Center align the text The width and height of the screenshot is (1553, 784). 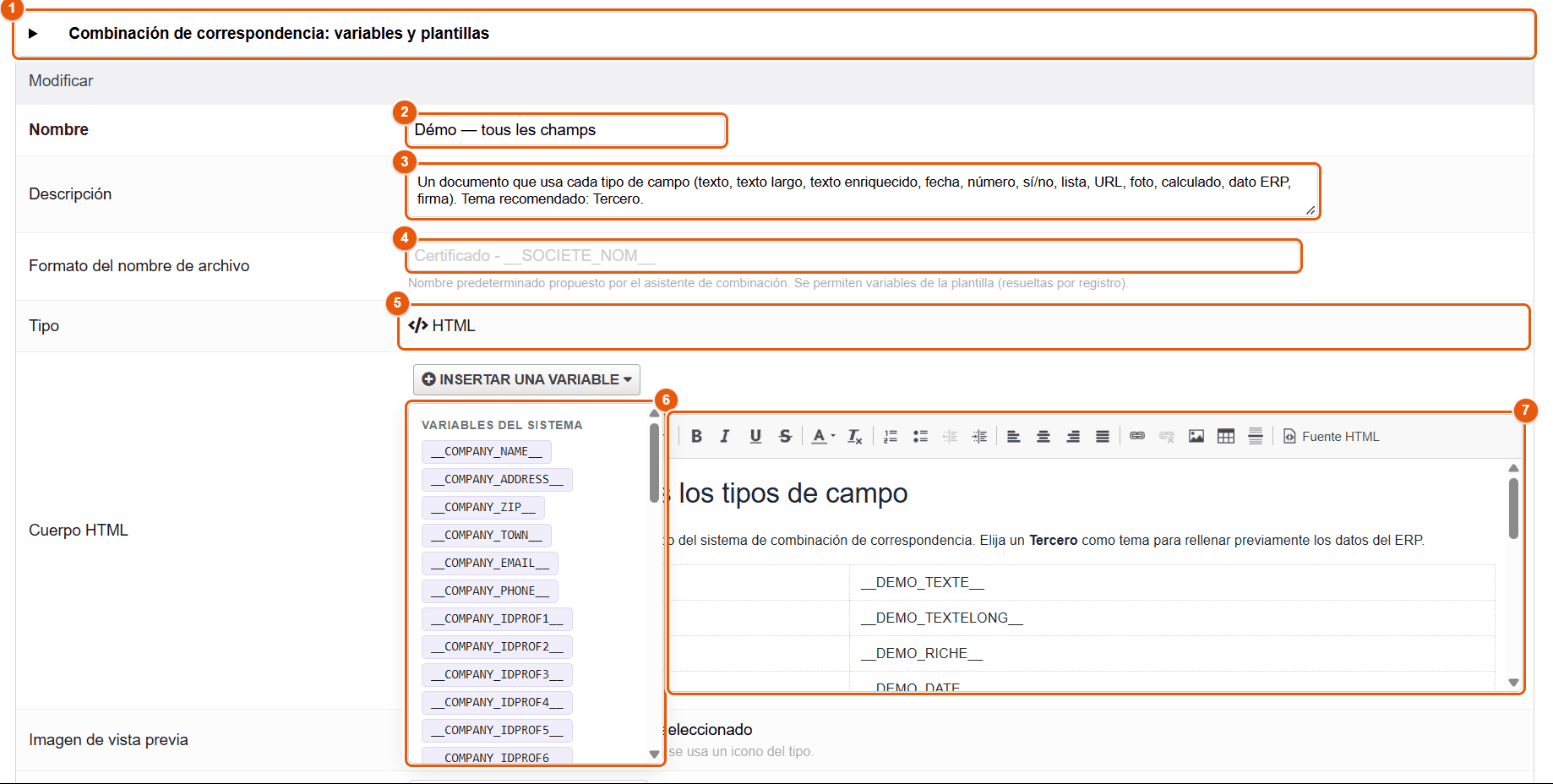[x=1044, y=436]
